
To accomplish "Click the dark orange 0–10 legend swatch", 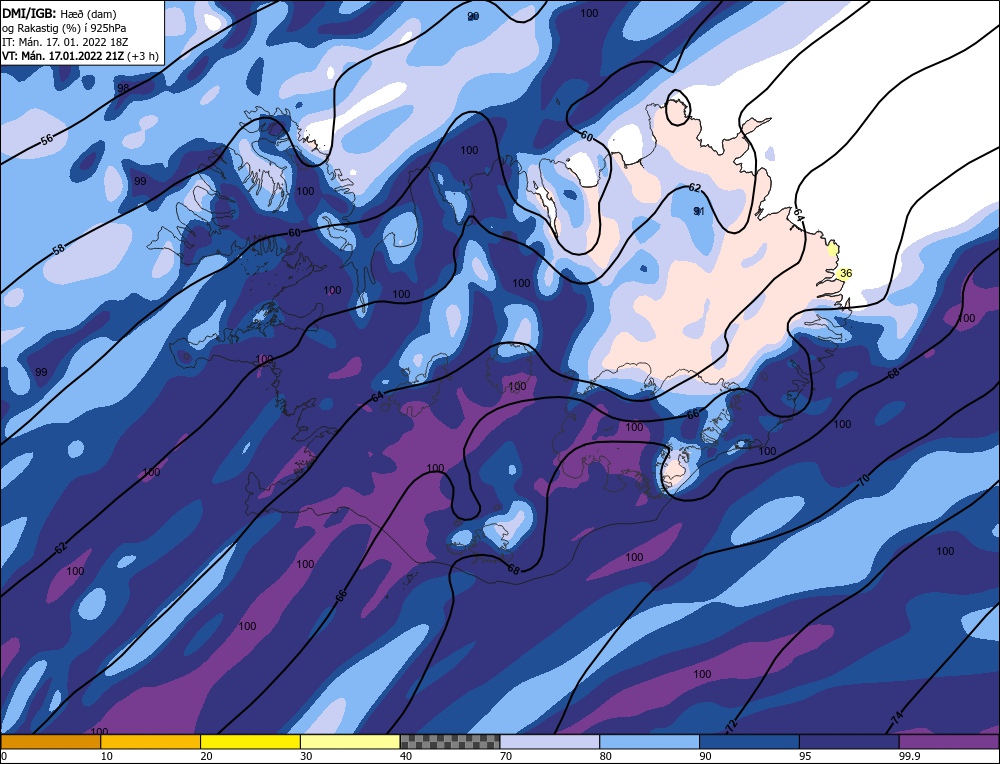I will click(x=50, y=741).
